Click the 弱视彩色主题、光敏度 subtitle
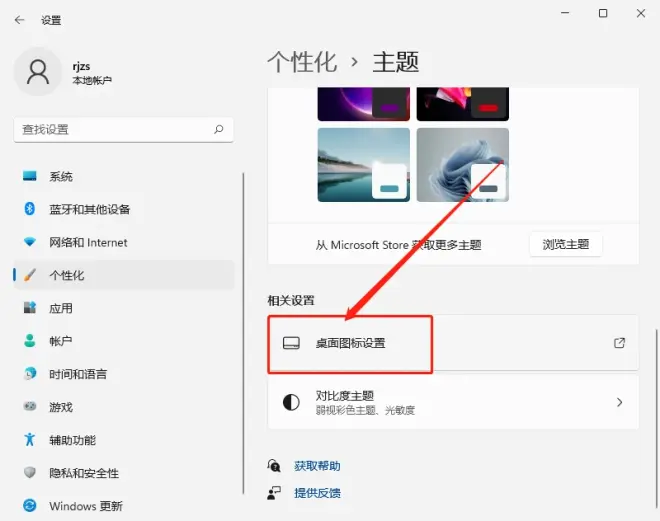Viewport: 660px width, 521px height. coord(365,410)
